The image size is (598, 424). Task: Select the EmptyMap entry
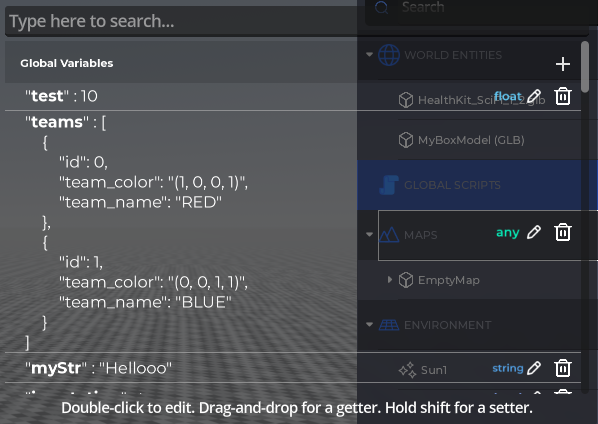click(448, 280)
